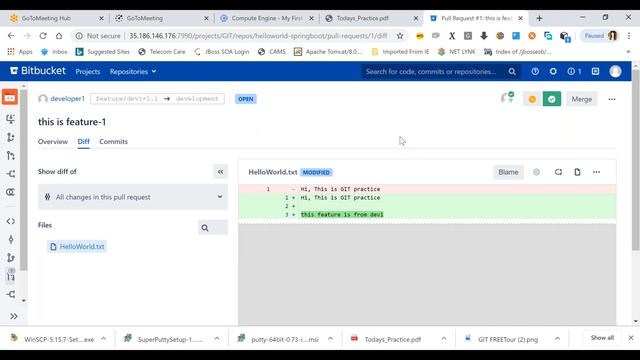Expand Todays_Practice.pdf download options
The width and height of the screenshot is (640, 360).
point(444,339)
